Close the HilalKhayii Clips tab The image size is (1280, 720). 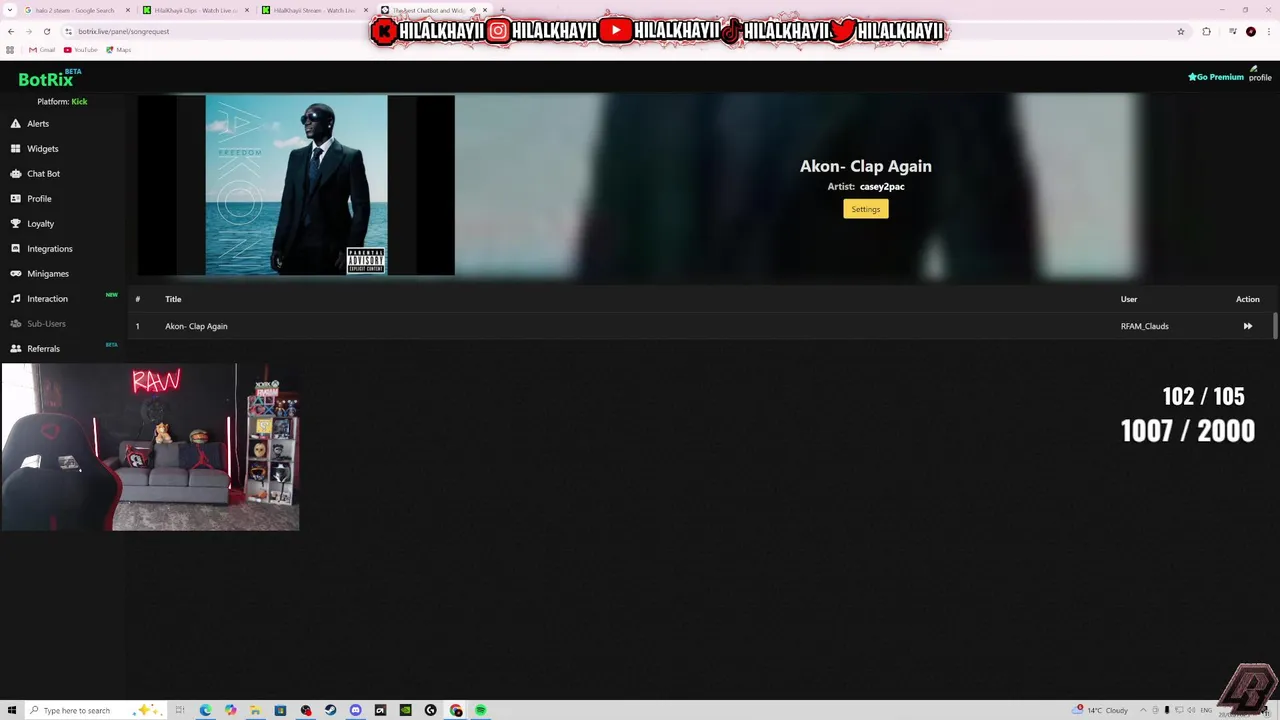(247, 10)
